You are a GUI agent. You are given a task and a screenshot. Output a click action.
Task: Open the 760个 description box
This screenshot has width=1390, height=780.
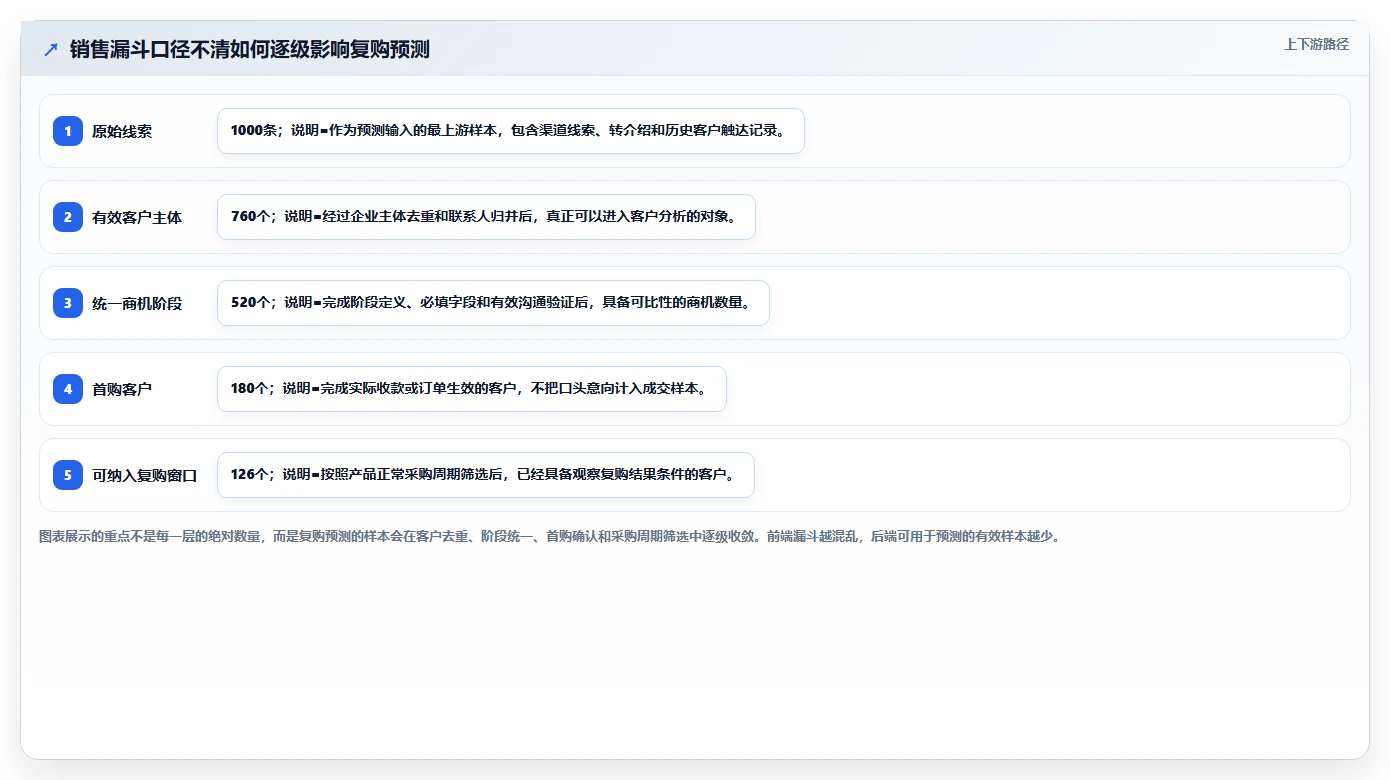(486, 217)
